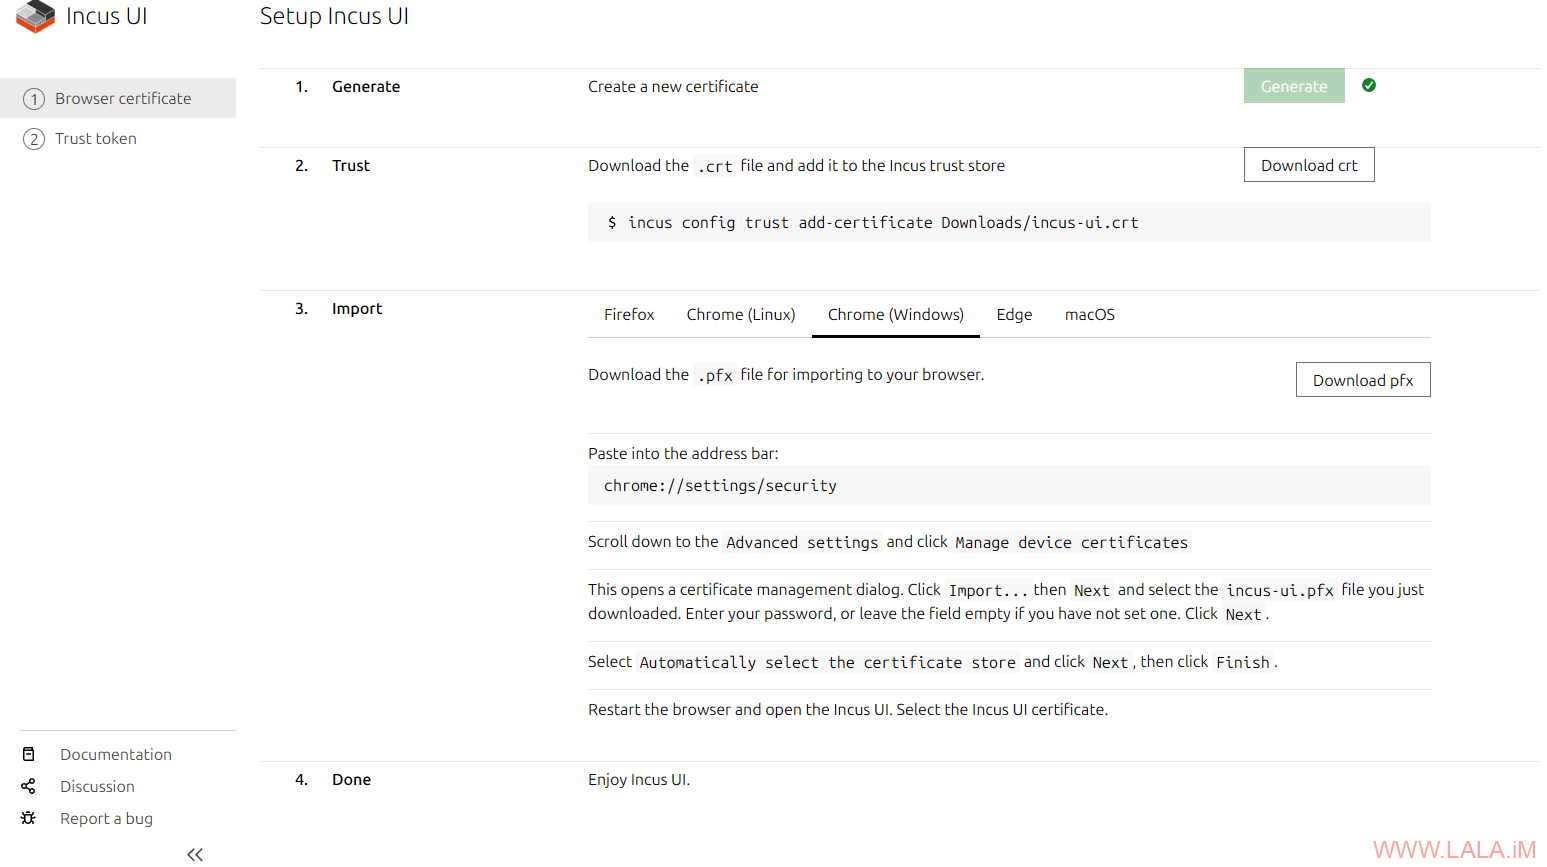Screen dimensions: 1547x867
Task: Click the step 2 circle icon
Action: point(34,139)
